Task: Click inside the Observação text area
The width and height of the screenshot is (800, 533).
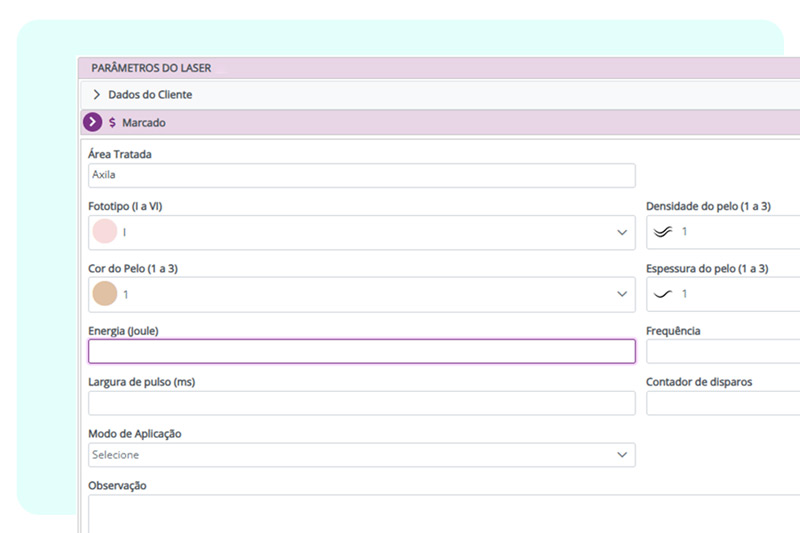Action: tap(444, 514)
